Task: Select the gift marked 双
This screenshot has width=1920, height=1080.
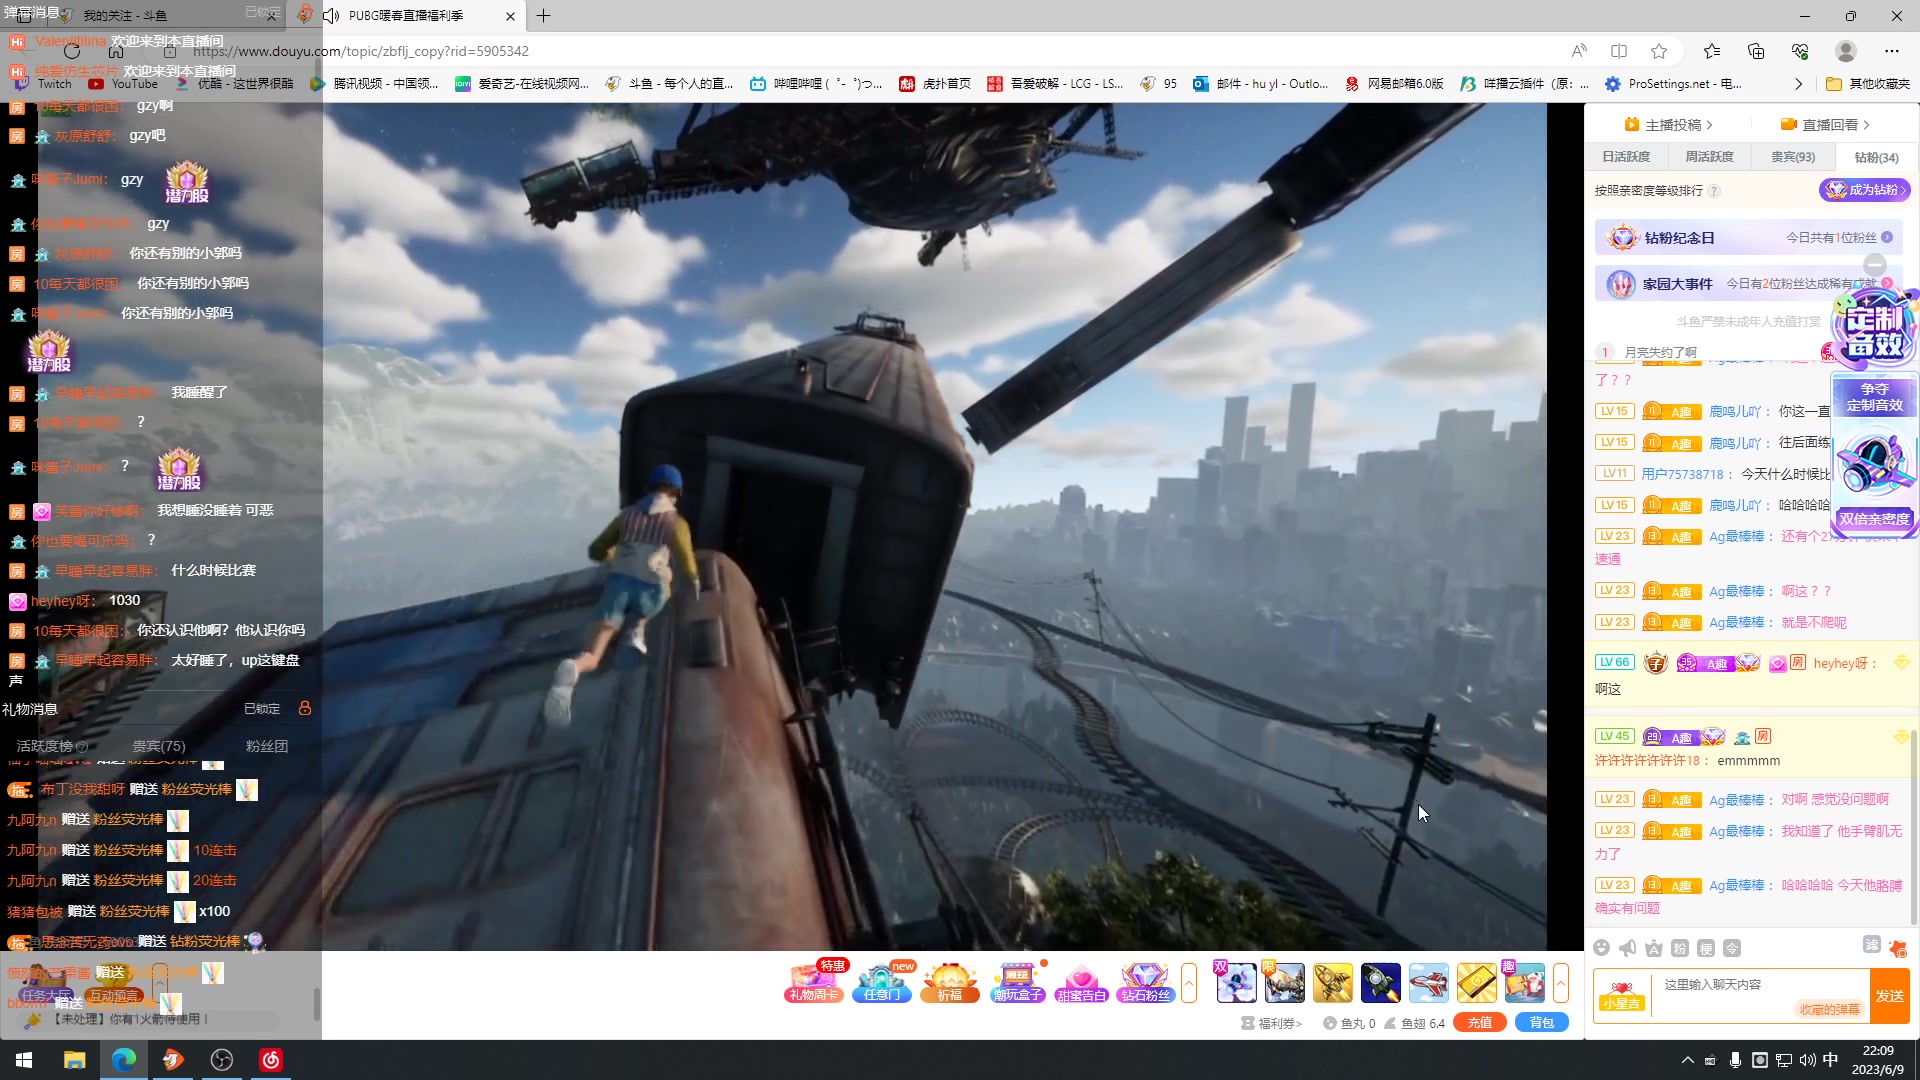Action: (x=1237, y=983)
